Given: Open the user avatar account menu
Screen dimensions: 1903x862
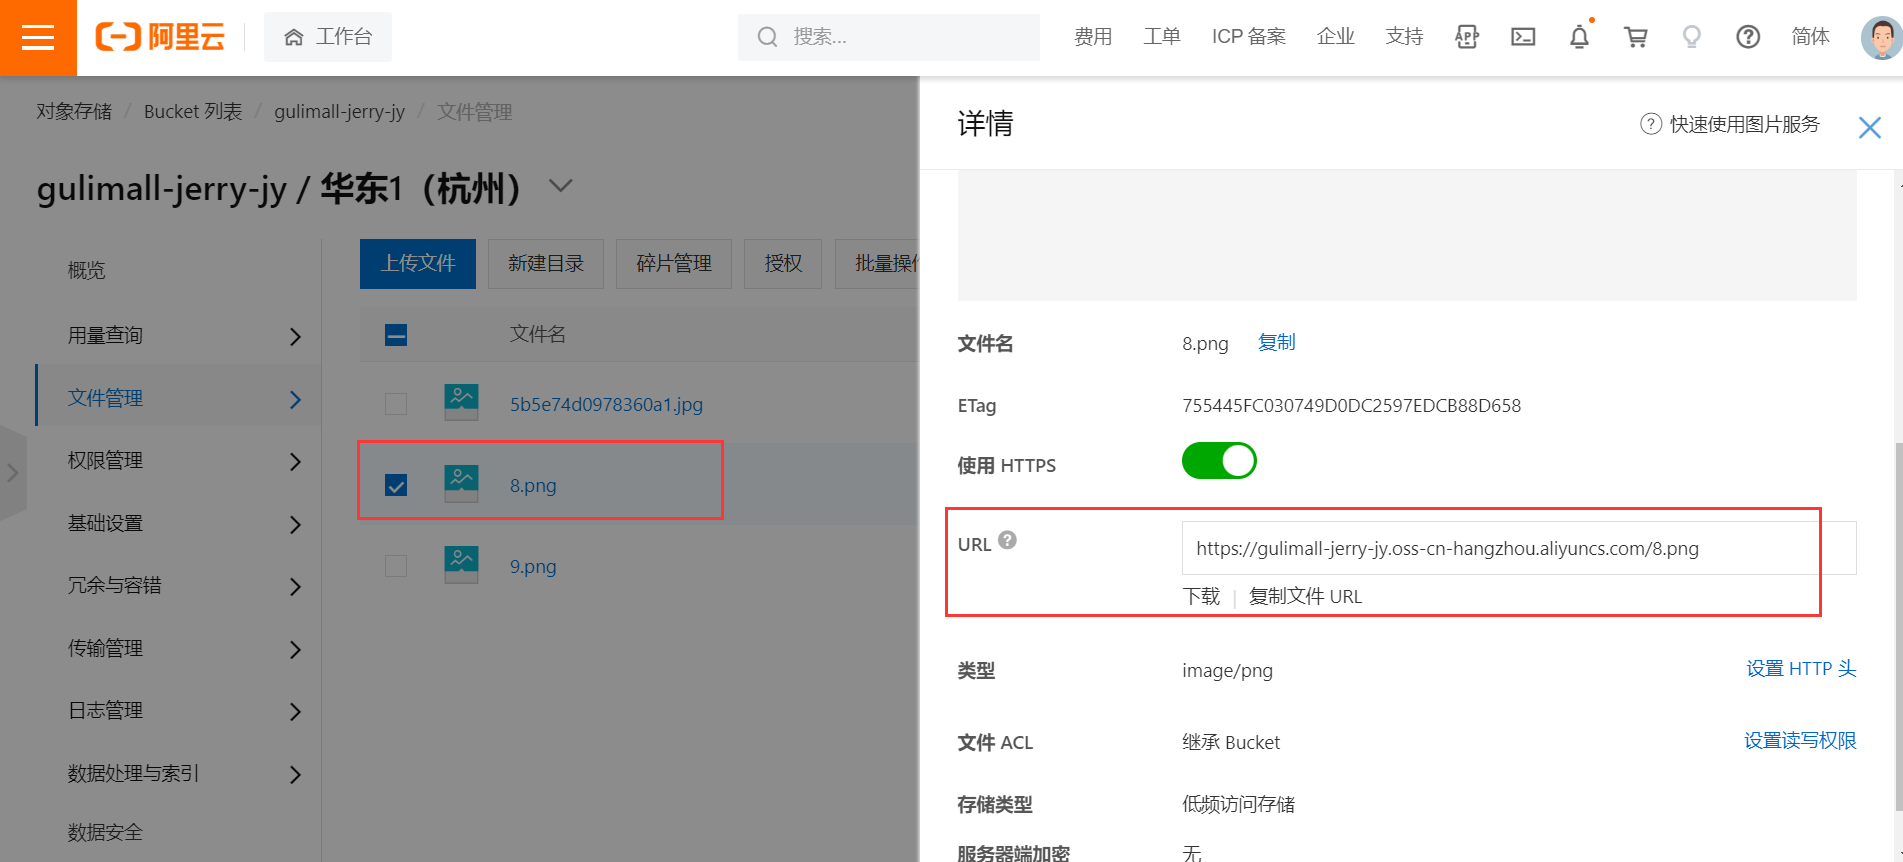Looking at the screenshot, I should tap(1881, 38).
